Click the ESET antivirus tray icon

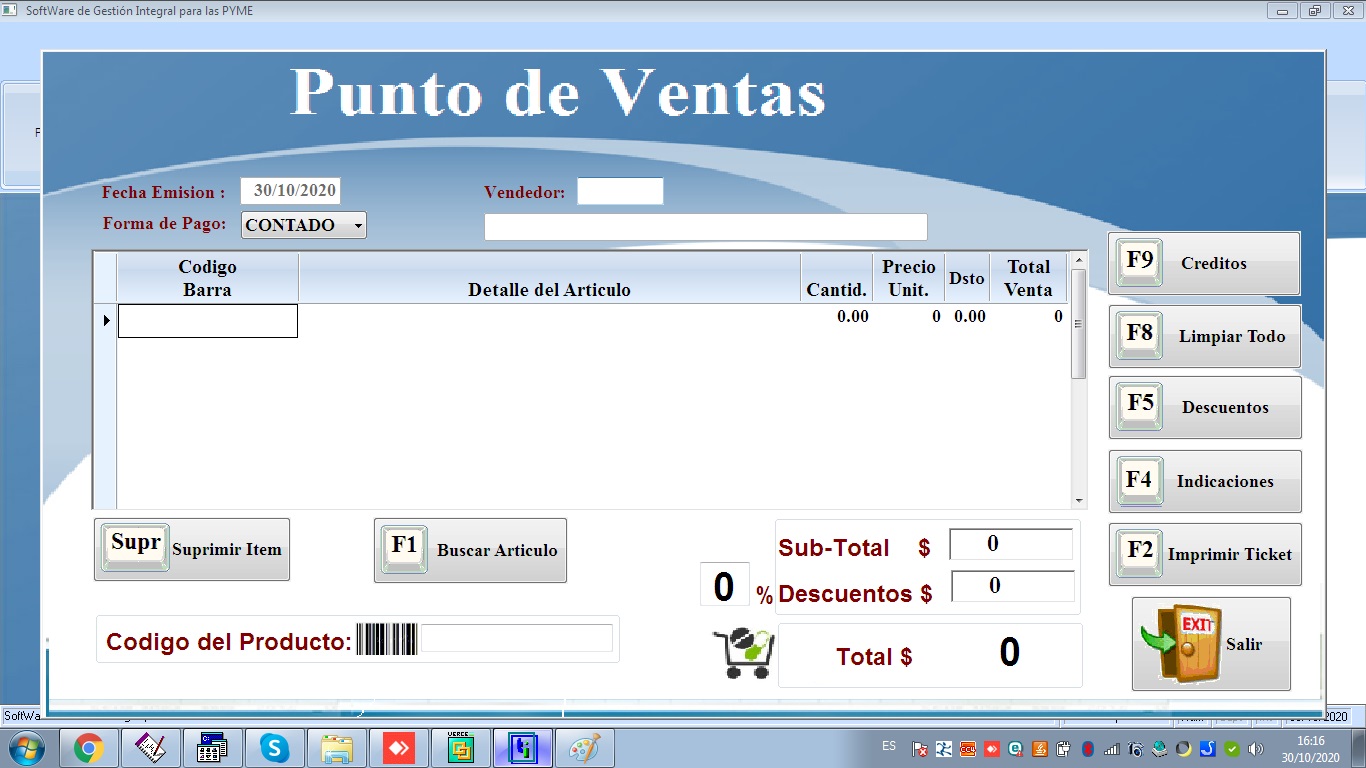(x=1015, y=749)
